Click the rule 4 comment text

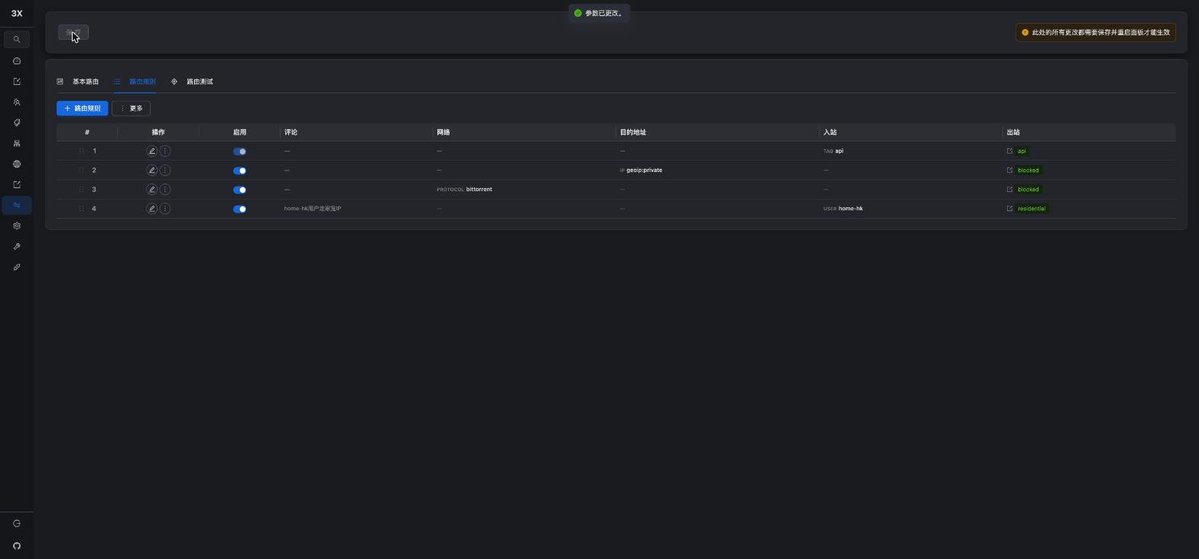(313, 209)
